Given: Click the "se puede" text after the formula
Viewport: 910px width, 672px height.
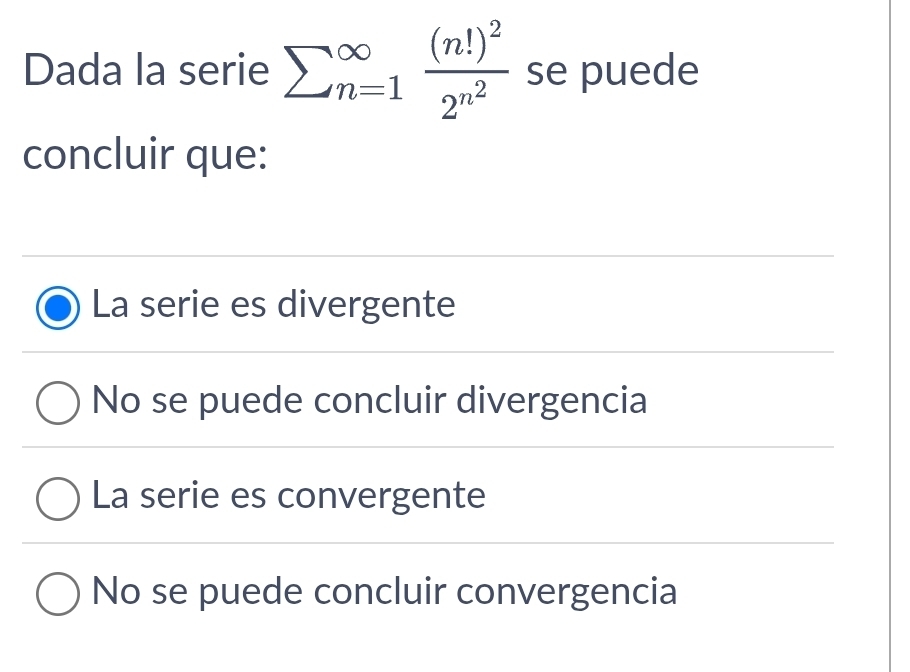Looking at the screenshot, I should (x=611, y=72).
